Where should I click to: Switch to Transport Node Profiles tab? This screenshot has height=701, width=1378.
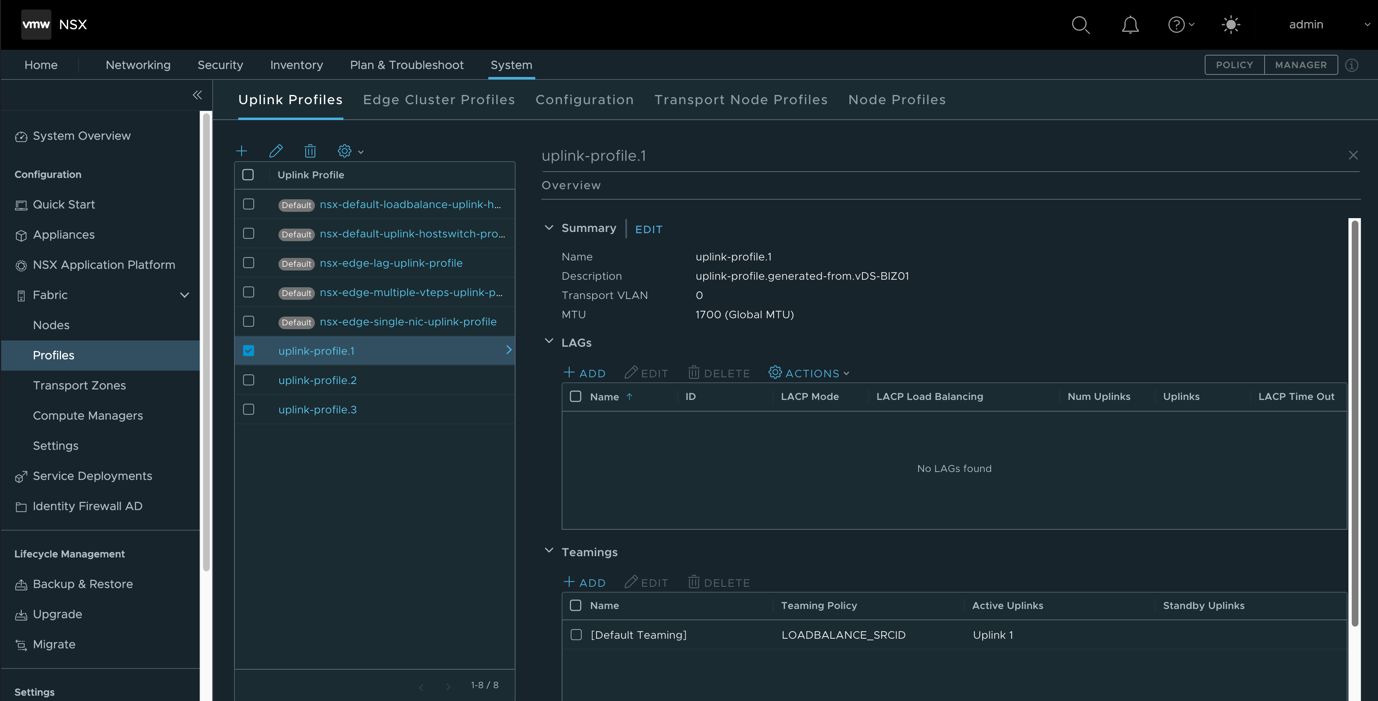741,100
